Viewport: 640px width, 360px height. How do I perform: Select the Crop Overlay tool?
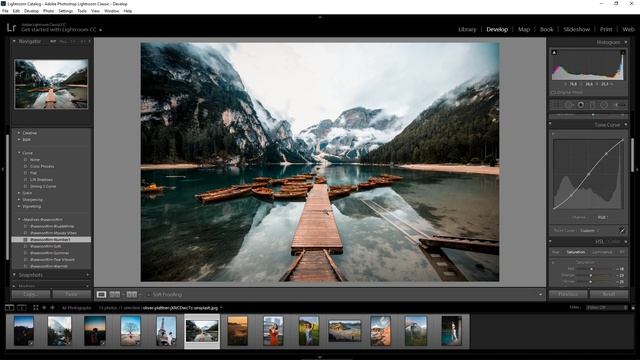556,105
